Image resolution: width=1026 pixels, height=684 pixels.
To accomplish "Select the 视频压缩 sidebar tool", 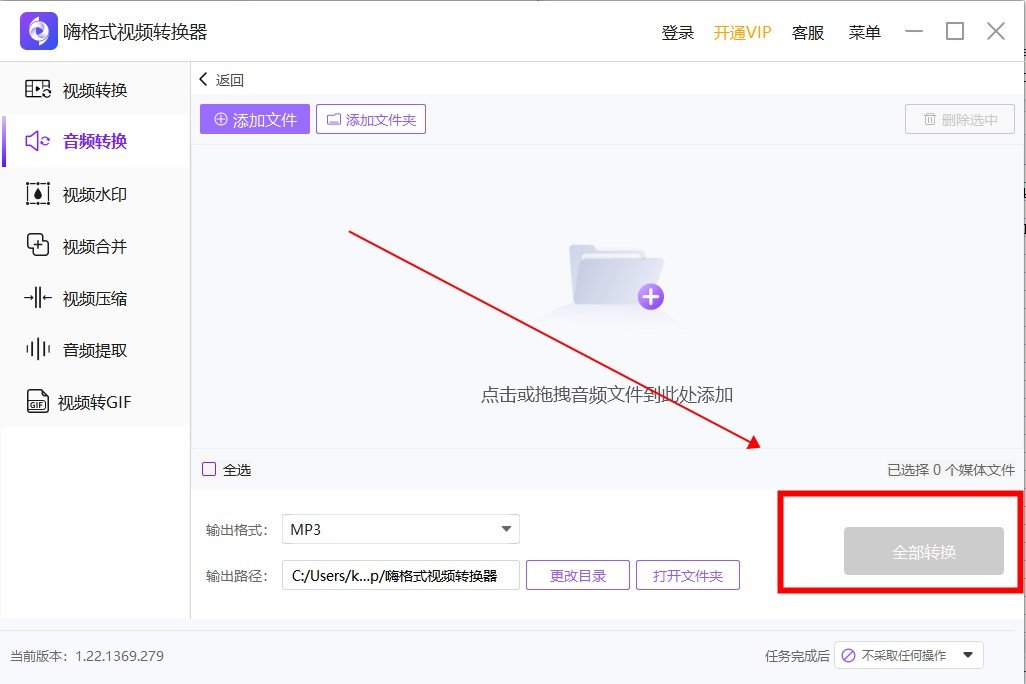I will click(85, 297).
